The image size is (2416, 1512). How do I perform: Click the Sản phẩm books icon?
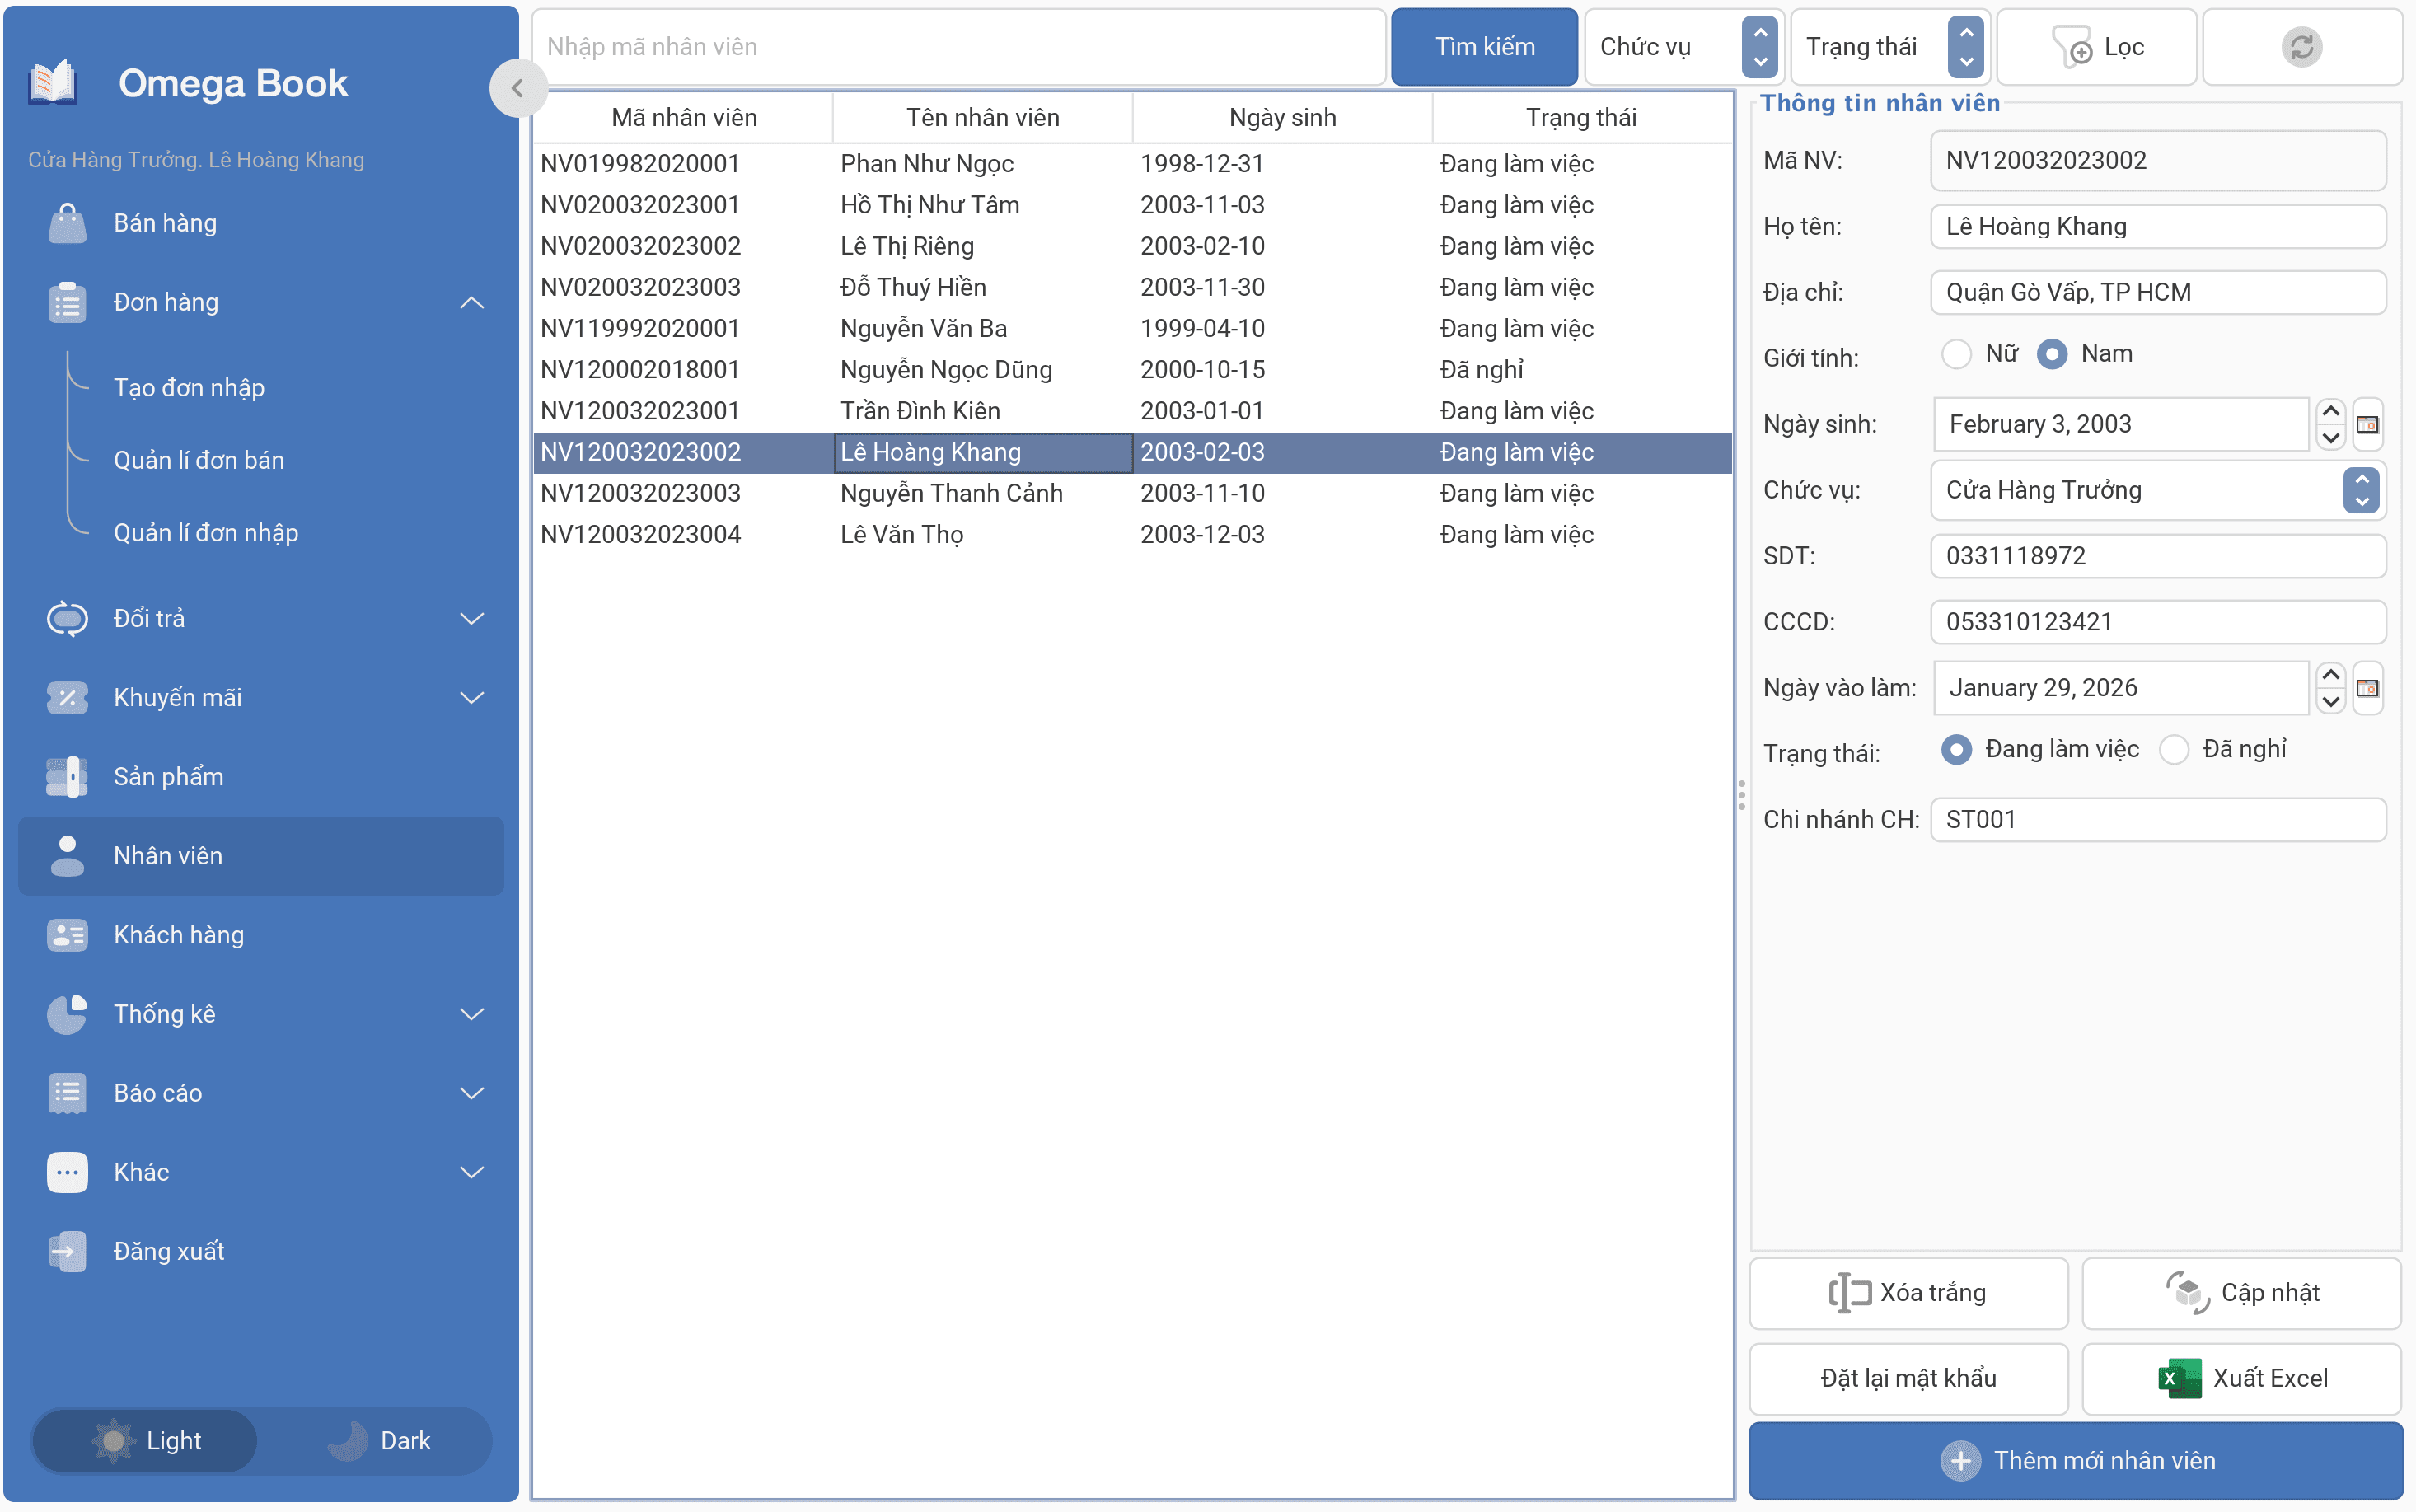(x=67, y=777)
